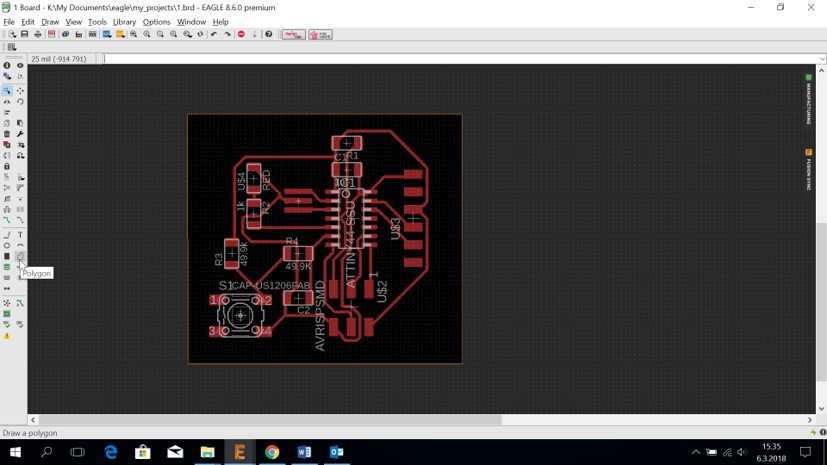Select the Circle tool

7,245
